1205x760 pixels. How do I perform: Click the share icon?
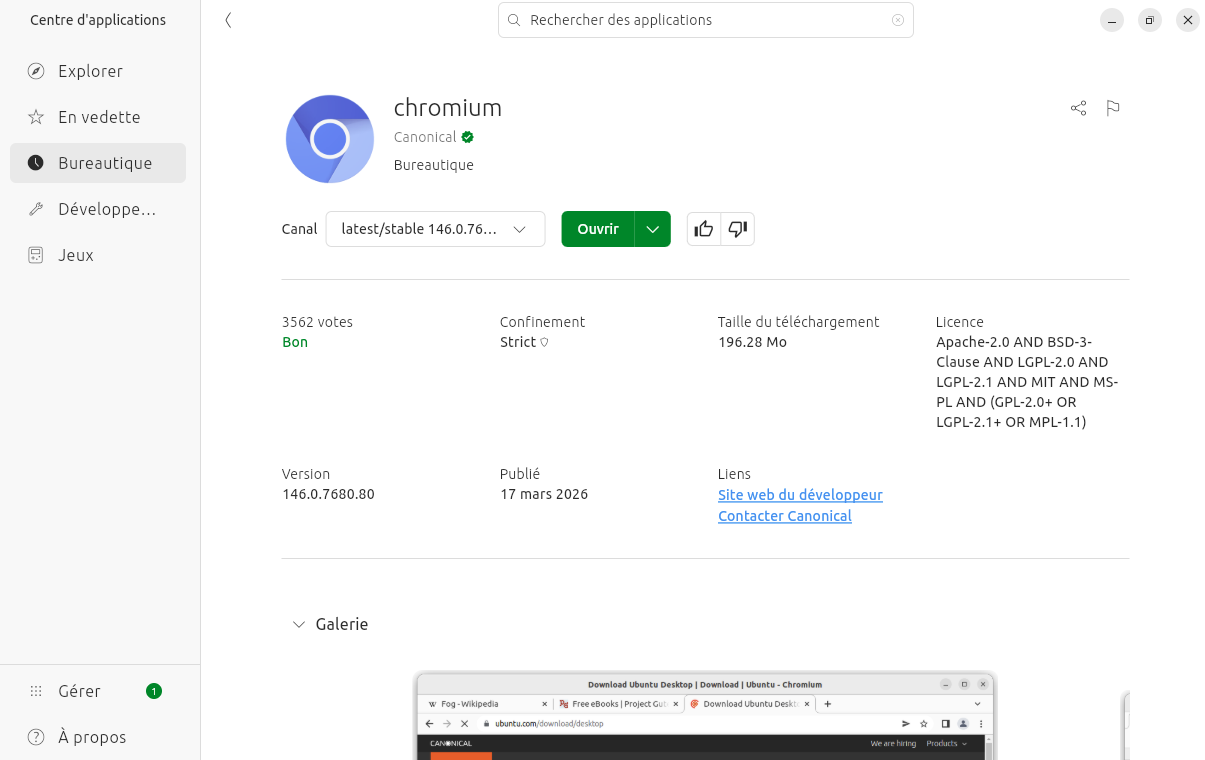point(1078,108)
